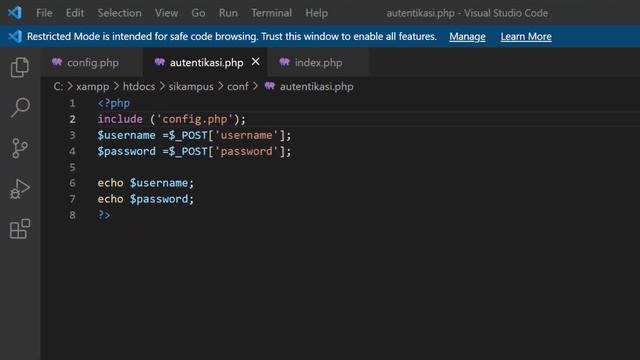This screenshot has width=640, height=360.
Task: Click the sikampus breadcrumb segment
Action: (191, 87)
